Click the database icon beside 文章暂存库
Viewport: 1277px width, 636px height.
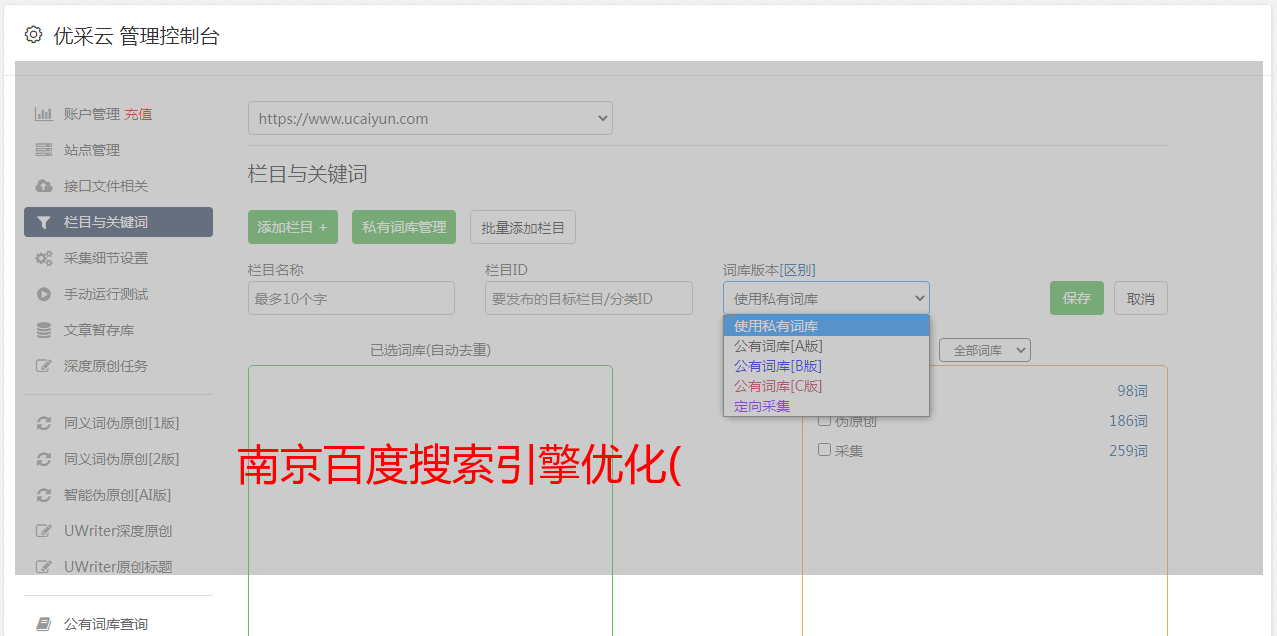pyautogui.click(x=43, y=330)
